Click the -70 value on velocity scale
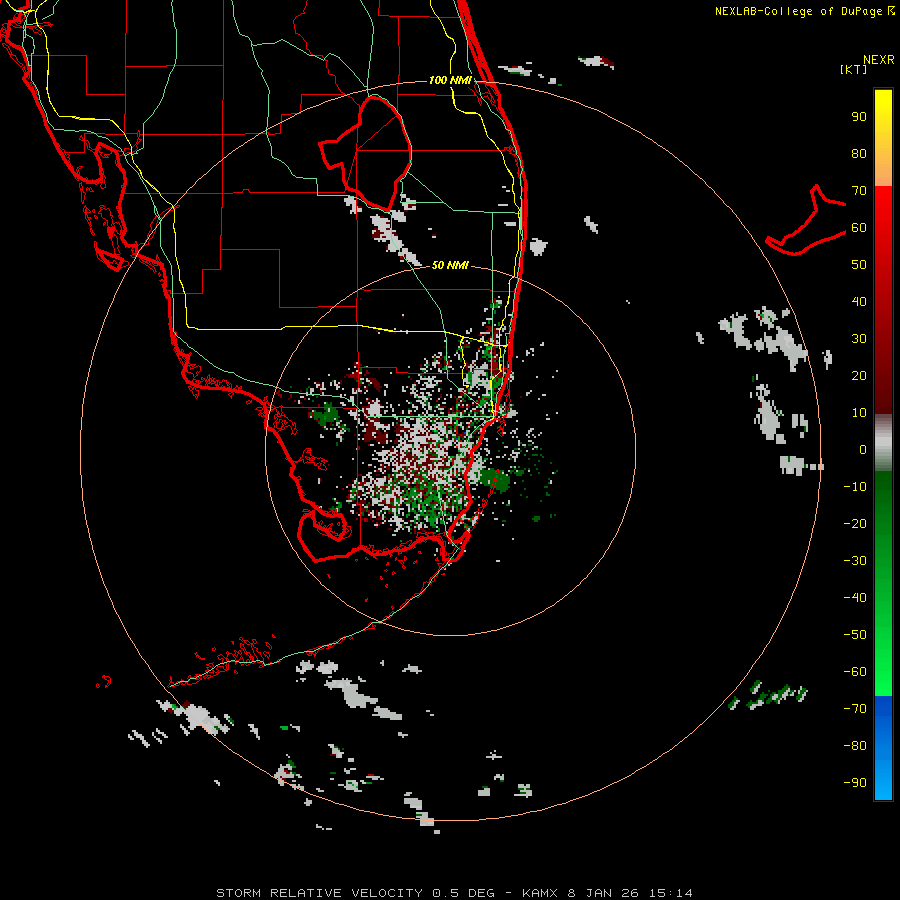 tap(855, 709)
